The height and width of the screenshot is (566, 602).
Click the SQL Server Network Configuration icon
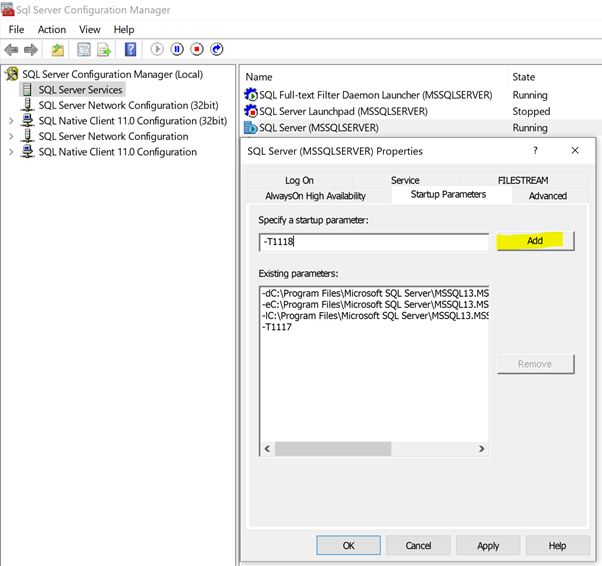(x=27, y=136)
